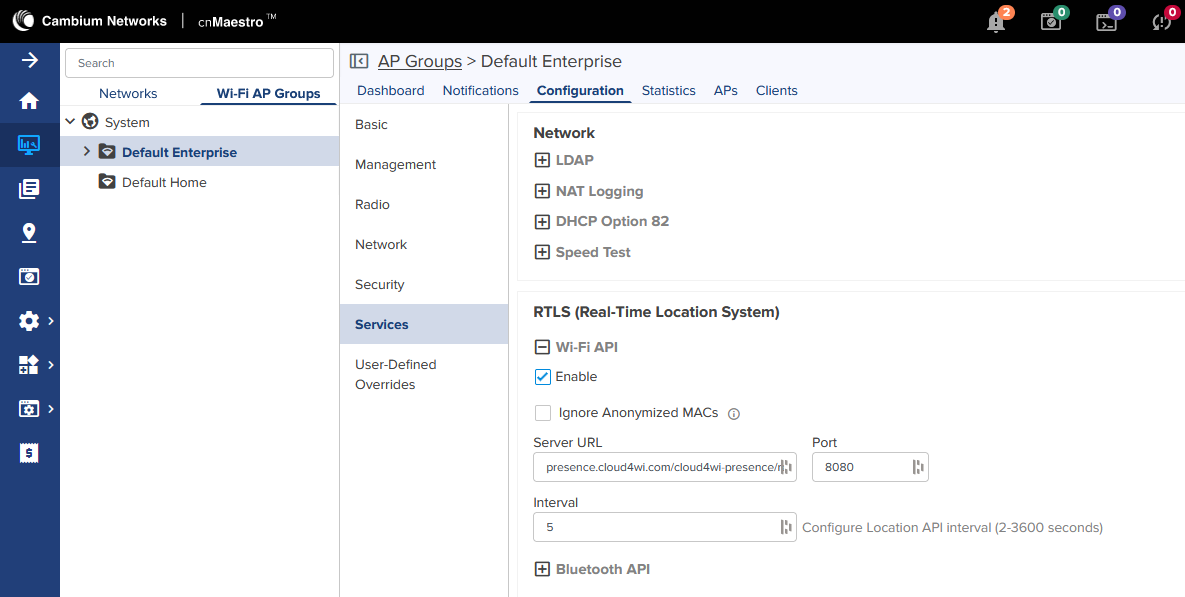The width and height of the screenshot is (1185, 597).
Task: Switch to the Statistics tab
Action: [668, 91]
